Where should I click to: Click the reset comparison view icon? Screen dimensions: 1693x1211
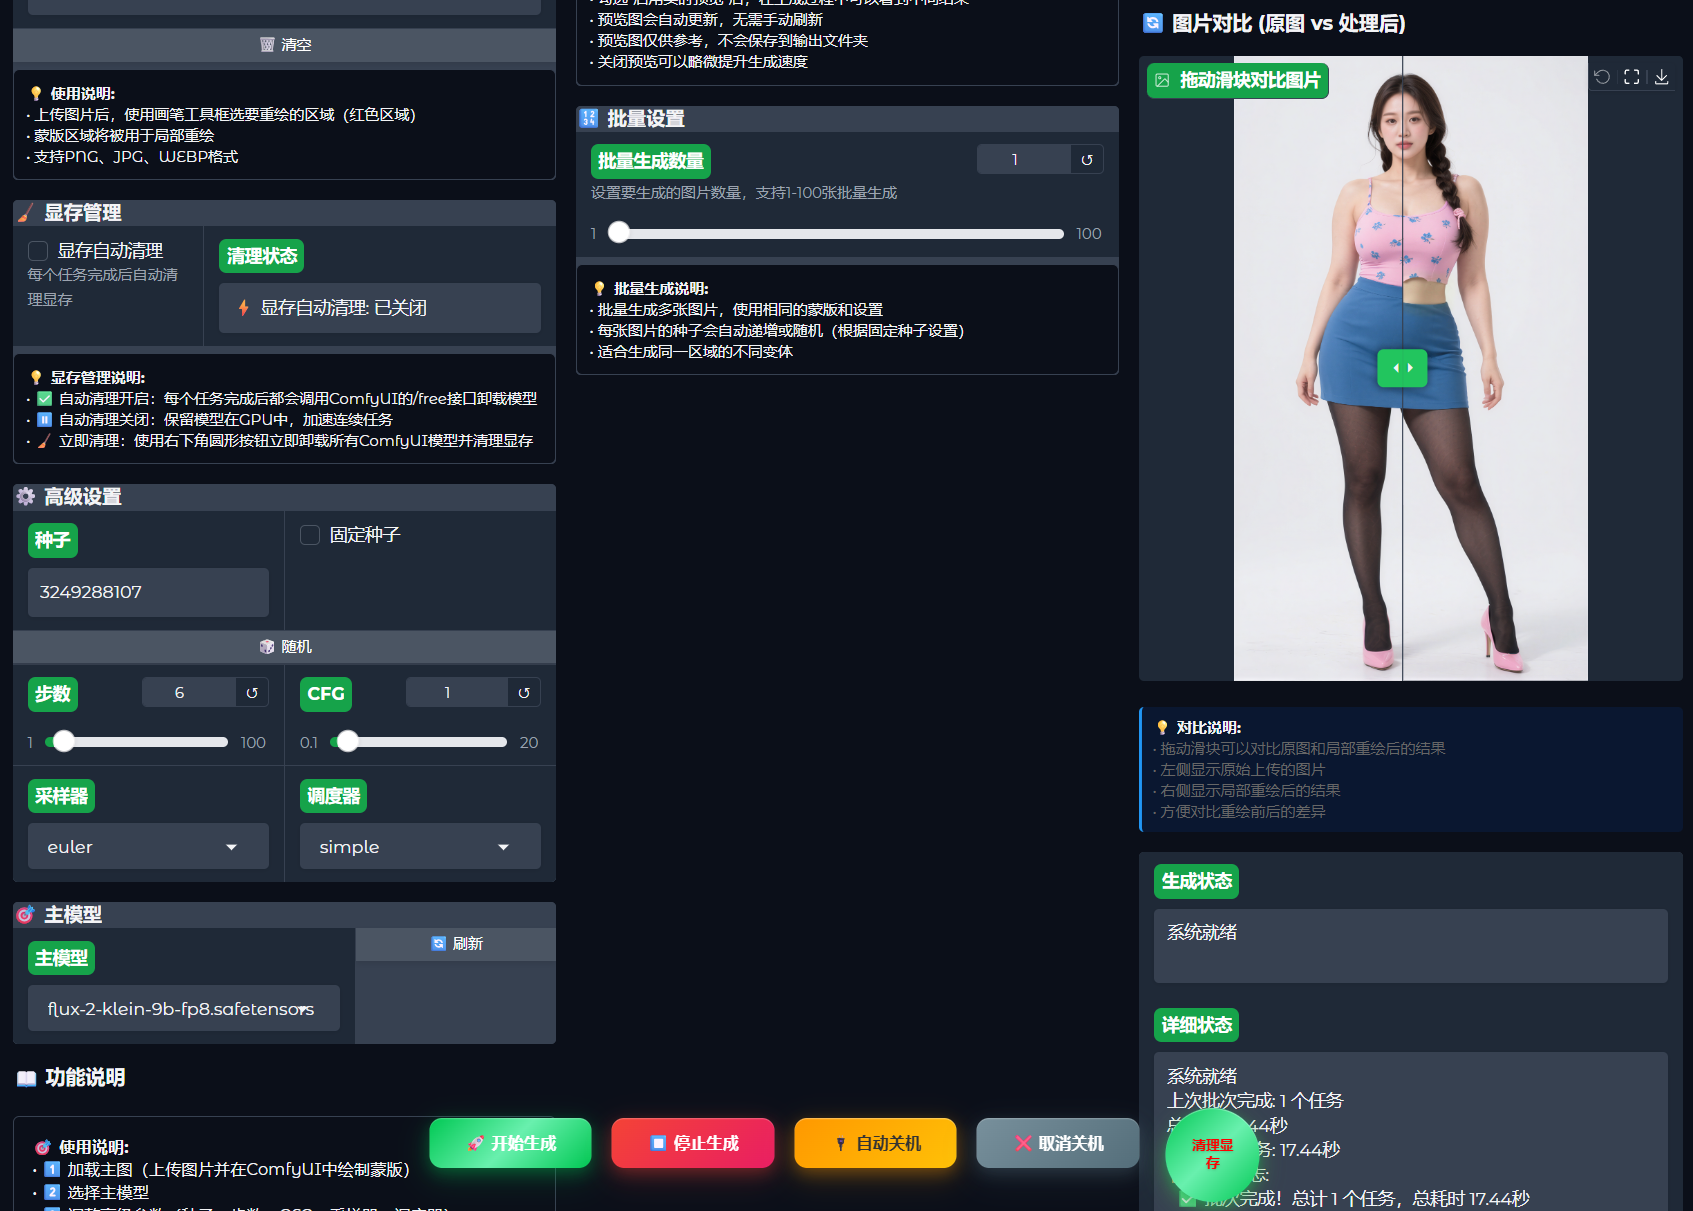tap(1602, 77)
